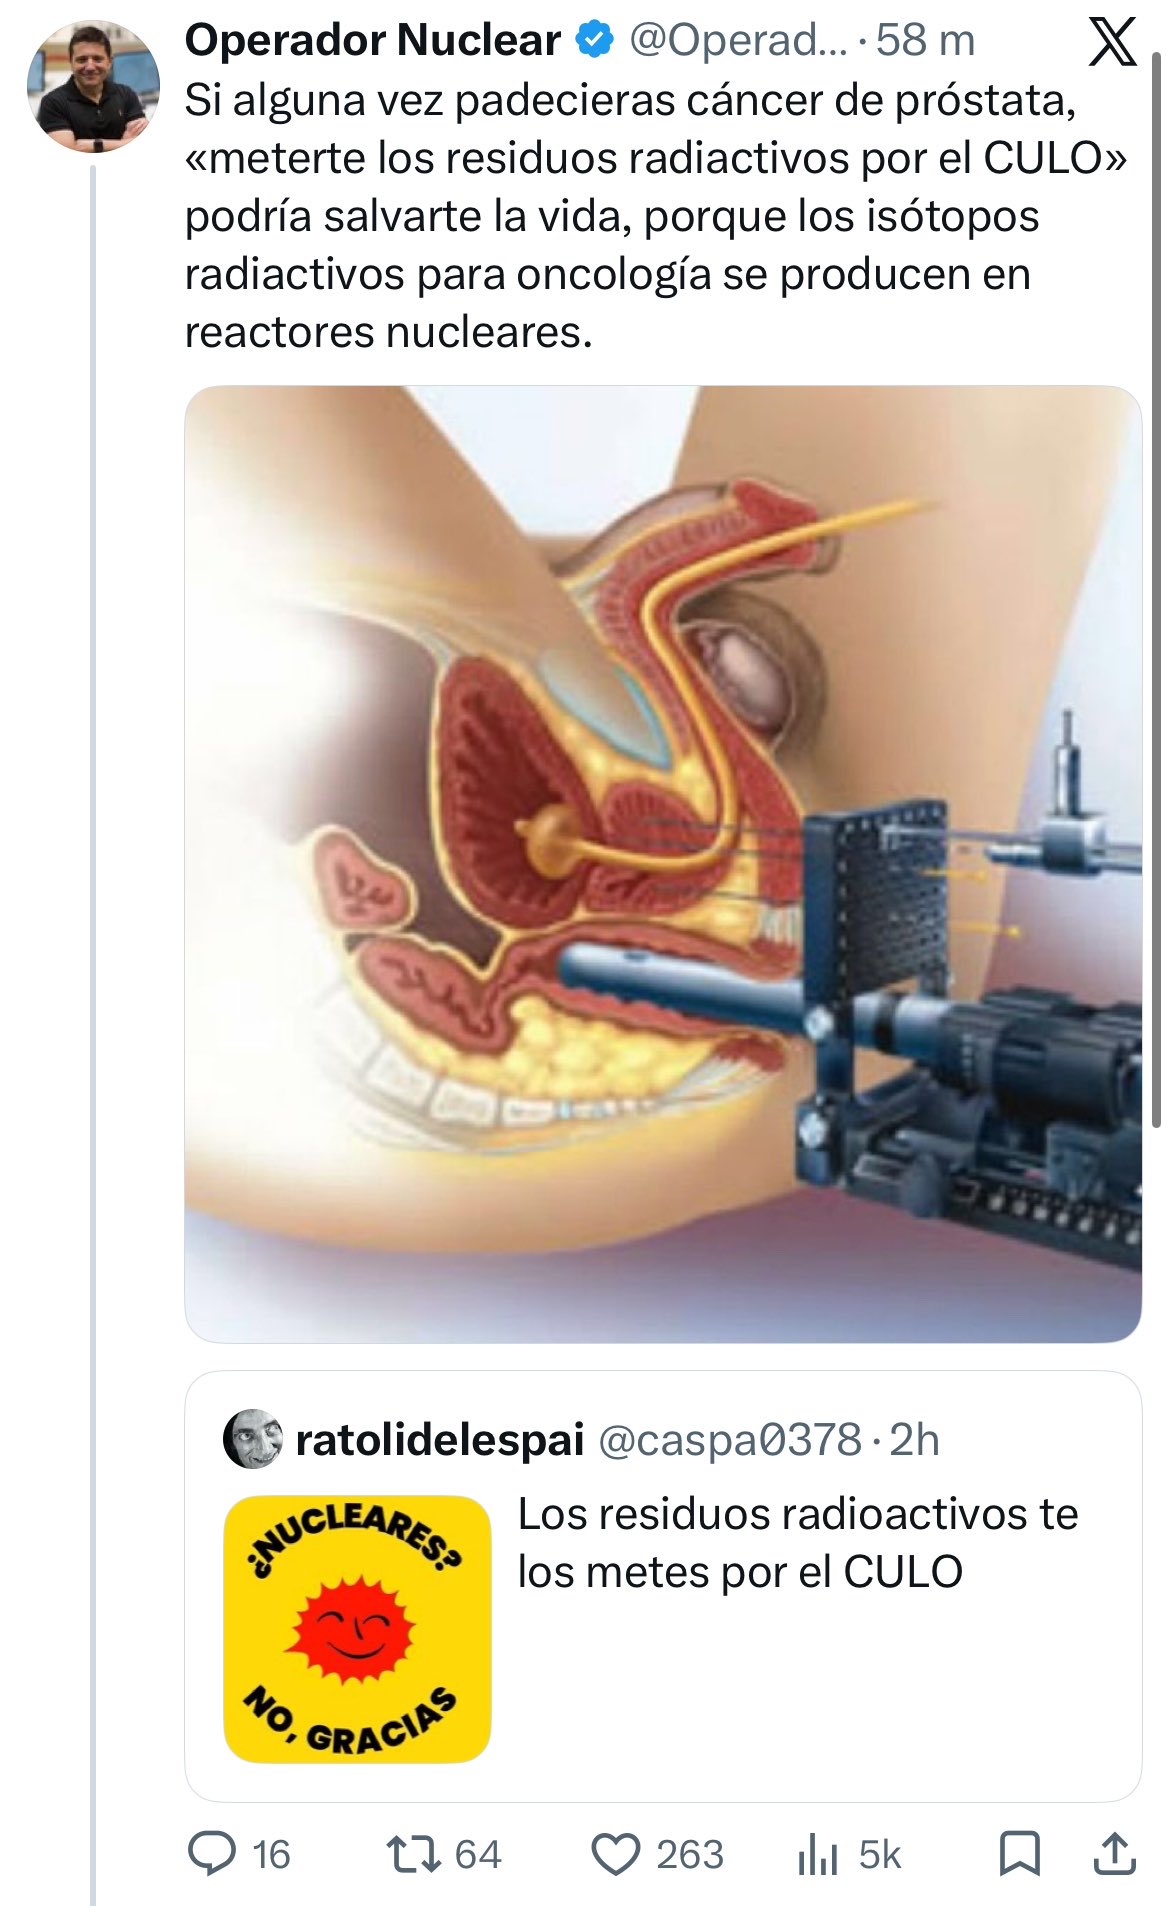
Task: Open the @caspa0378 handle
Action: (730, 1441)
